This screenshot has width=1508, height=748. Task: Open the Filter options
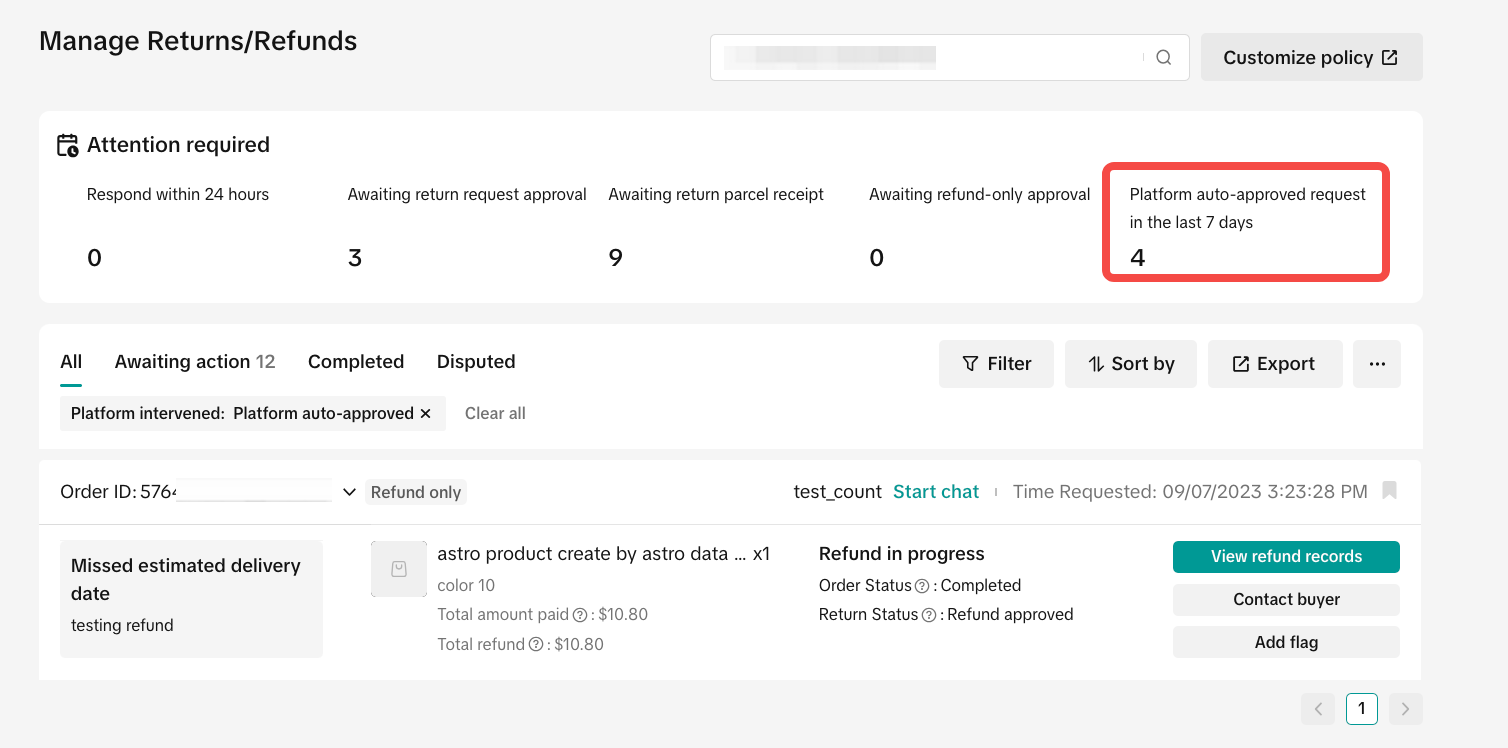coord(996,364)
